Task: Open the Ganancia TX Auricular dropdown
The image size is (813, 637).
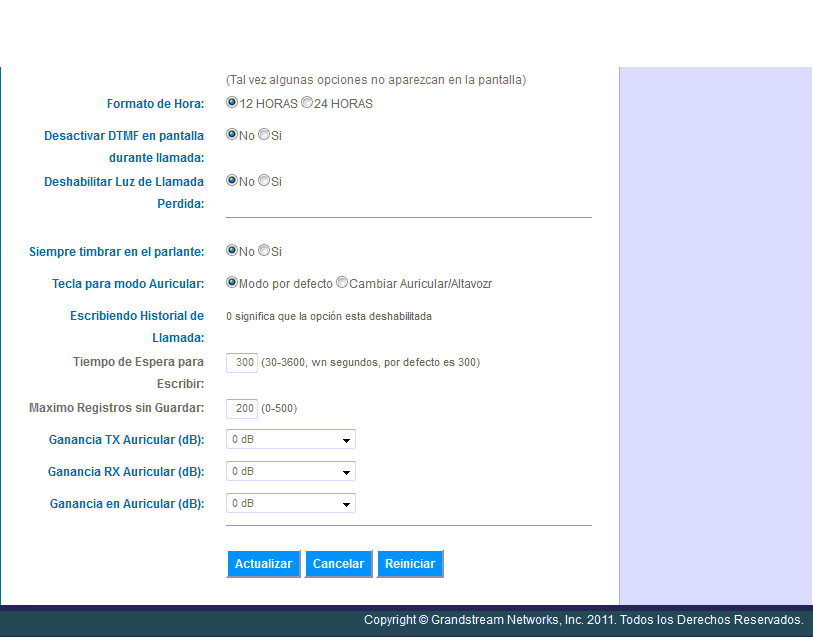Action: tap(291, 439)
